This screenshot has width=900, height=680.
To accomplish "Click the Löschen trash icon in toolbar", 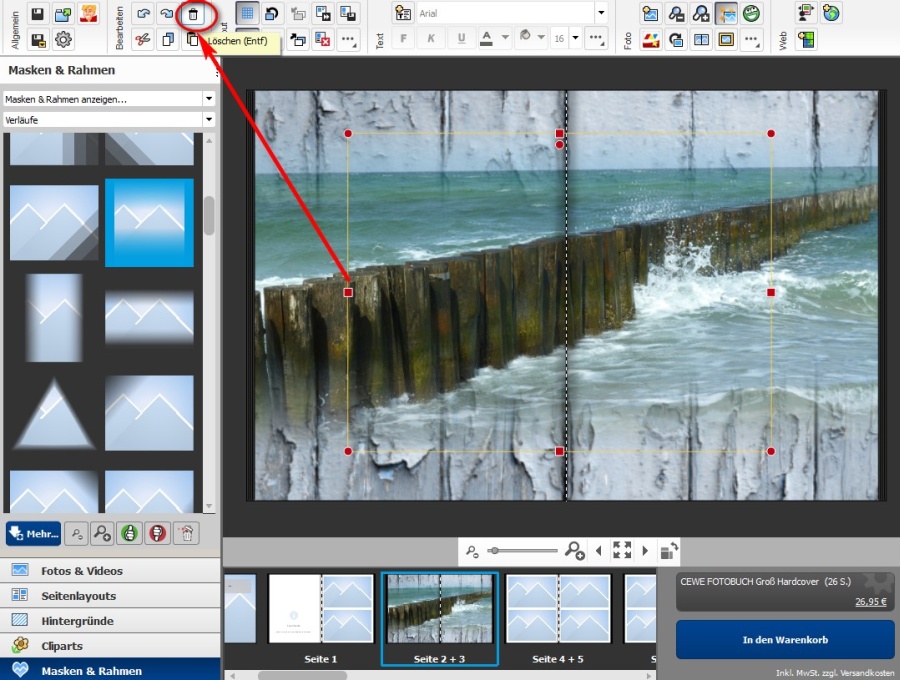I will tap(193, 14).
